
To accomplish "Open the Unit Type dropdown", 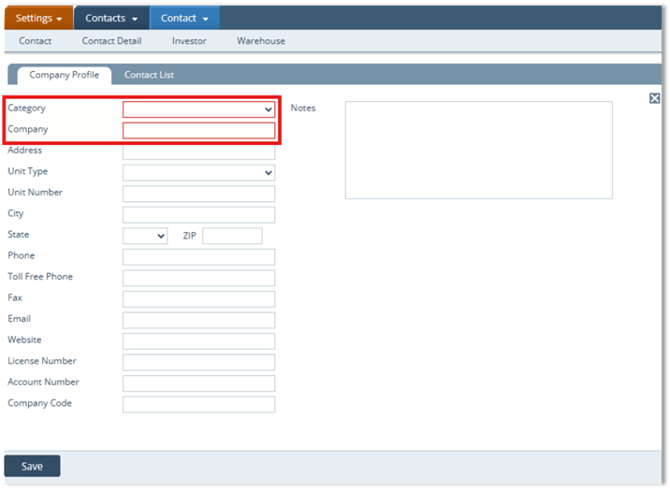I will tap(198, 172).
